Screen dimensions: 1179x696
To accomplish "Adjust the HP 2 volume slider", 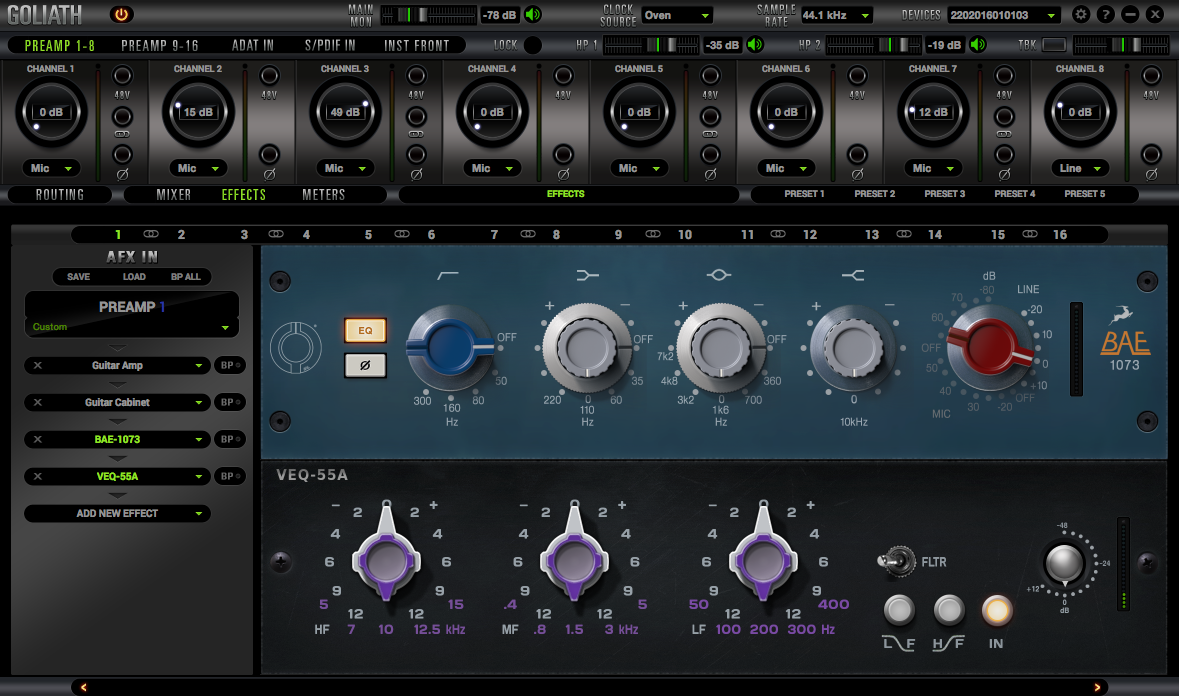I will pyautogui.click(x=873, y=45).
